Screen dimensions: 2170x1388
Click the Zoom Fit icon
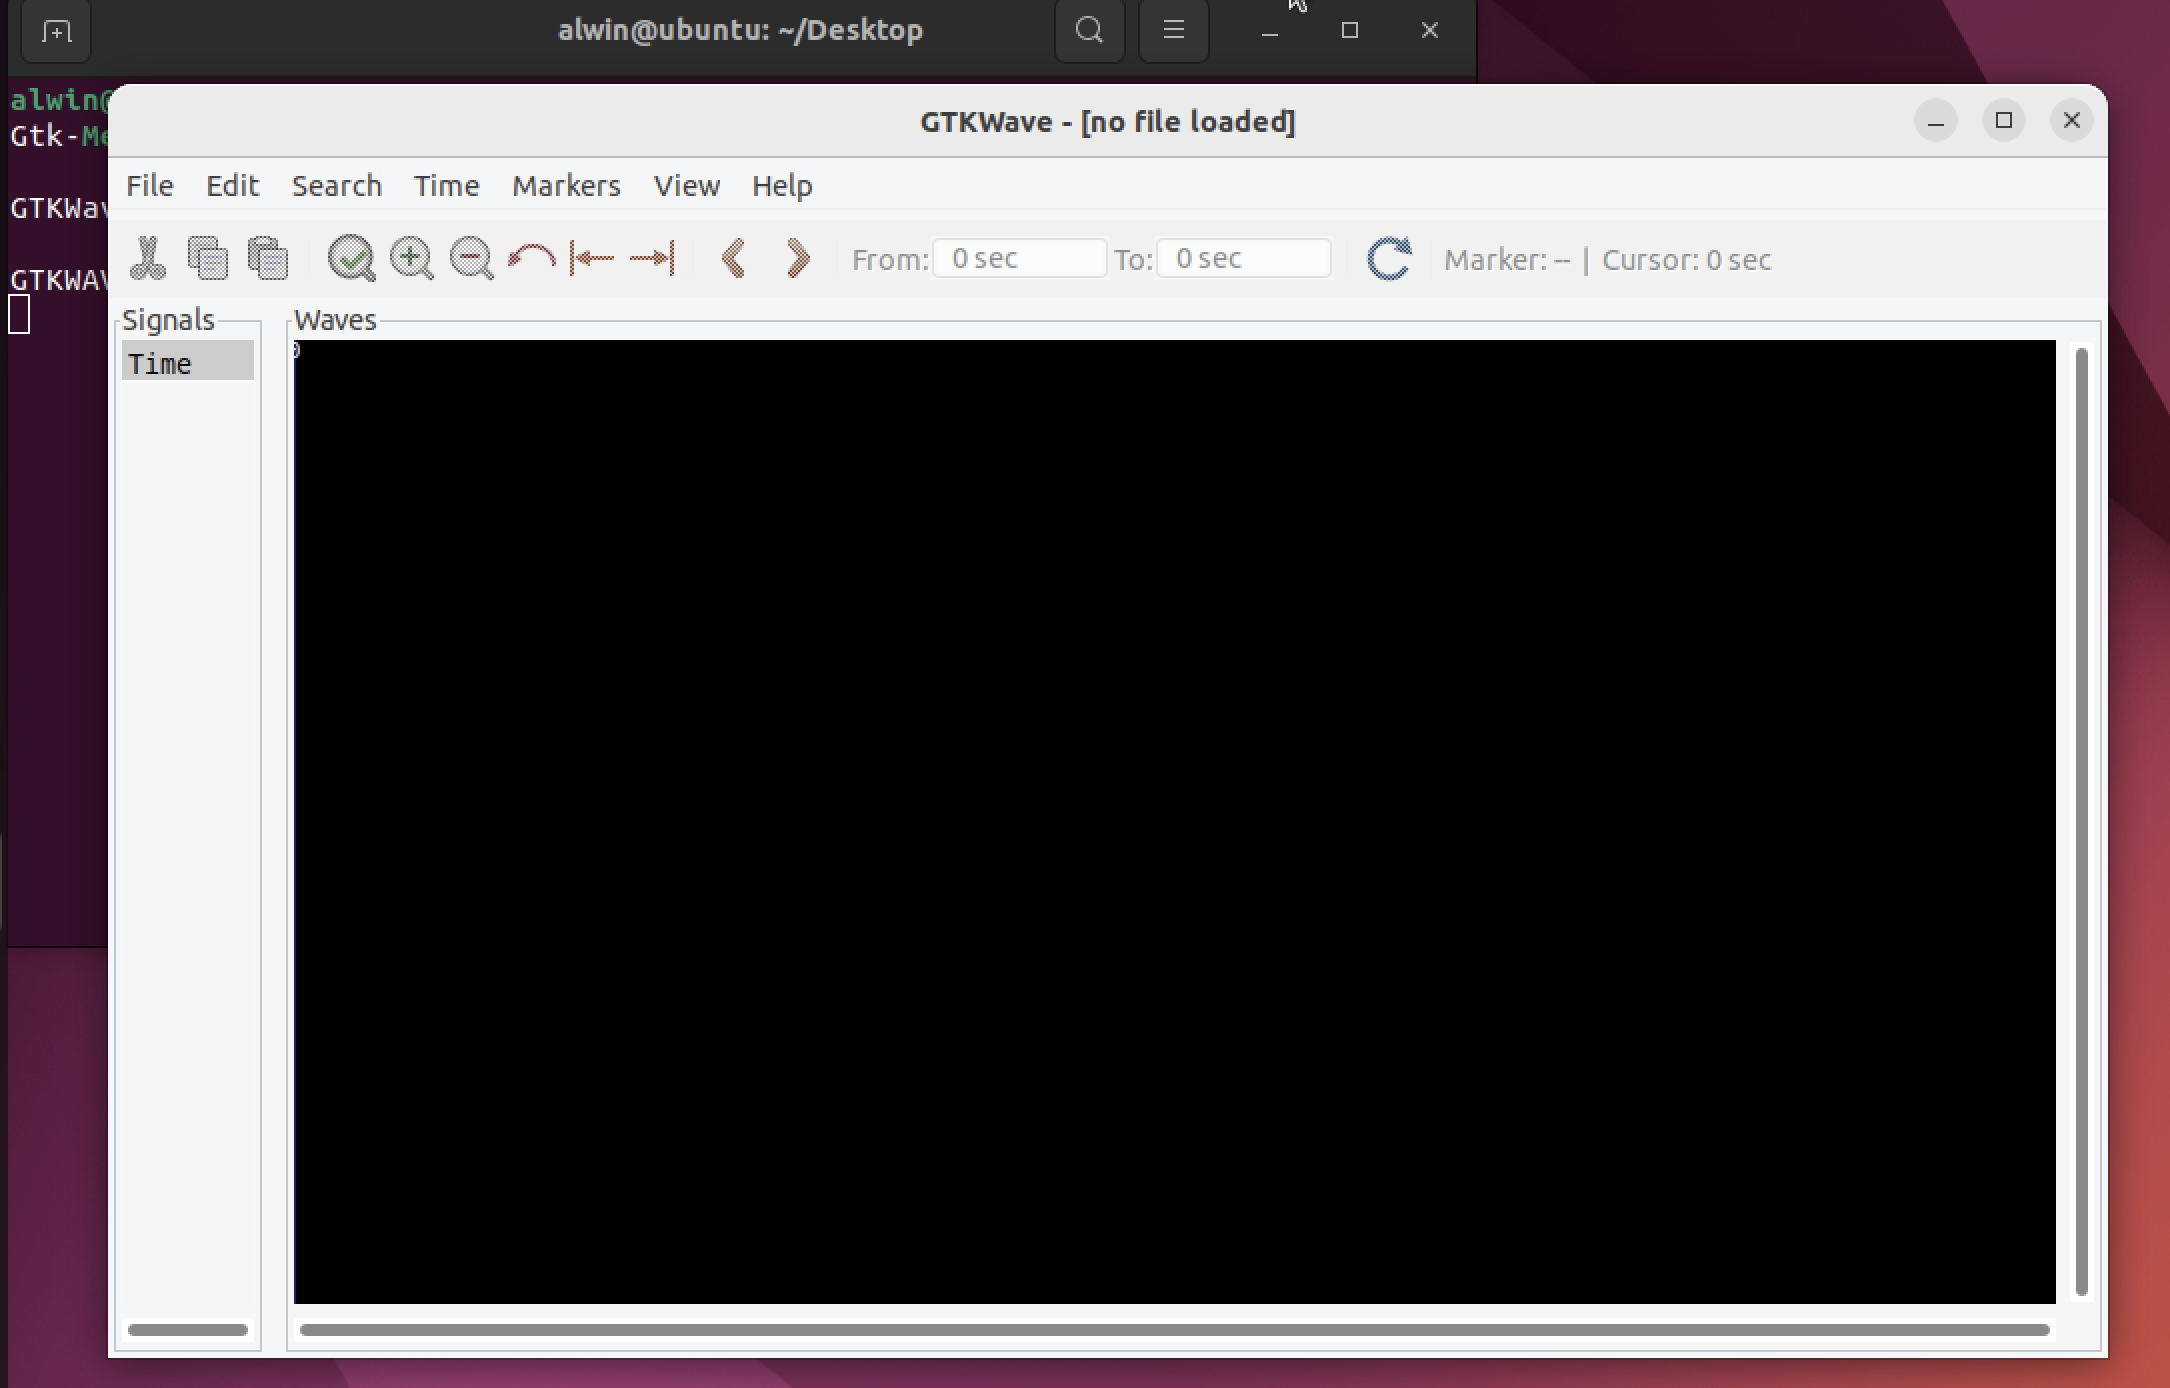tap(351, 258)
